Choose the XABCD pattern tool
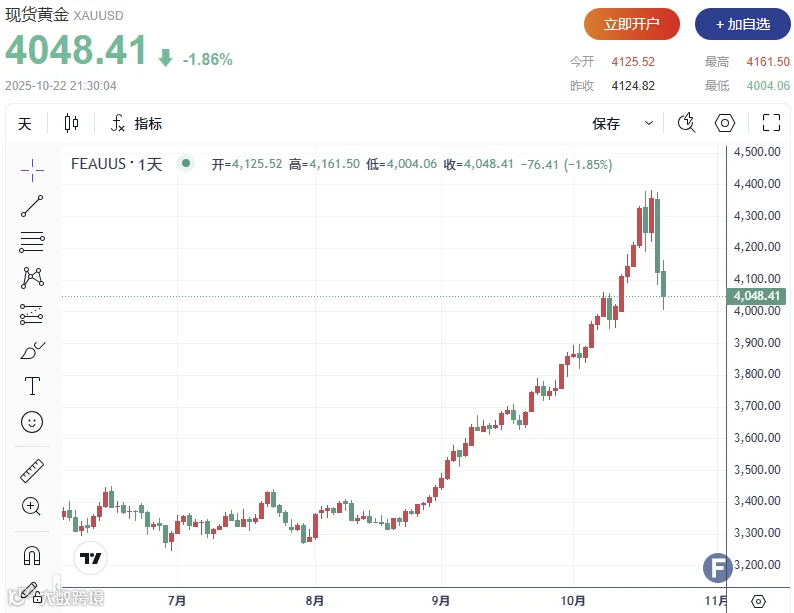This screenshot has width=794, height=613. coord(32,278)
